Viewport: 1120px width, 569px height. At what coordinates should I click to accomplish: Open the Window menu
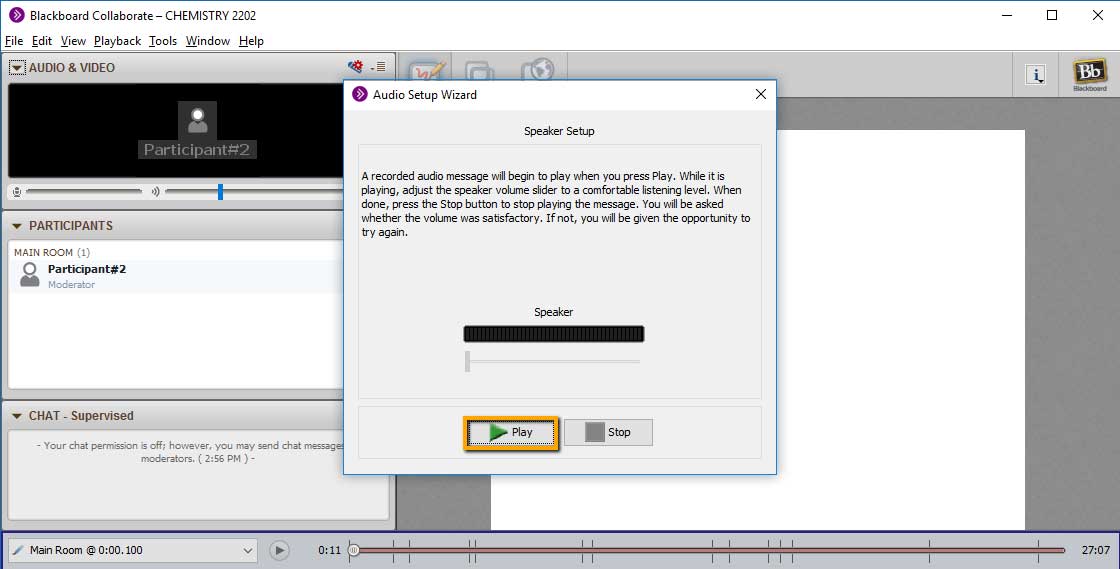pyautogui.click(x=208, y=41)
